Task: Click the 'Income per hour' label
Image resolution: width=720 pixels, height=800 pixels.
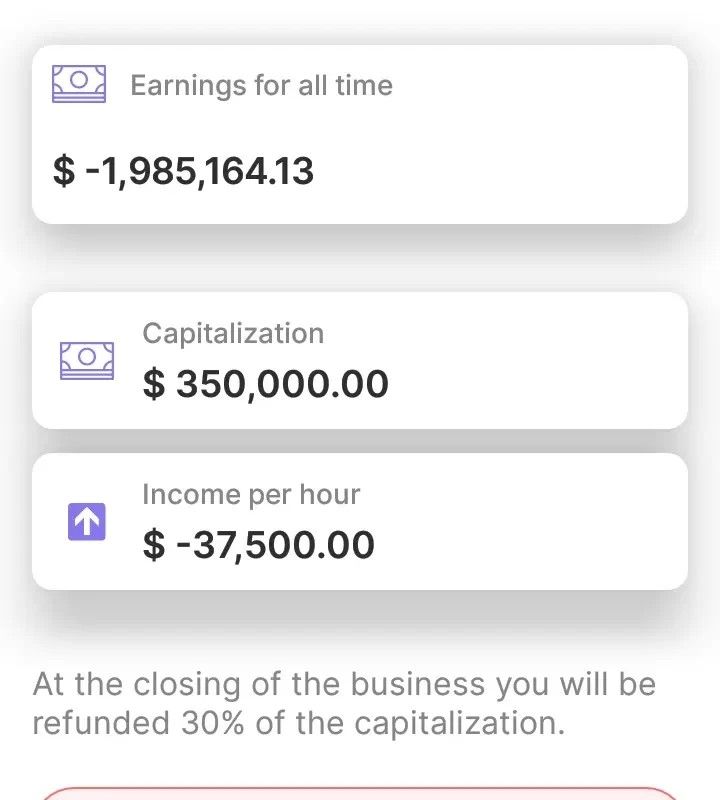Action: point(251,494)
